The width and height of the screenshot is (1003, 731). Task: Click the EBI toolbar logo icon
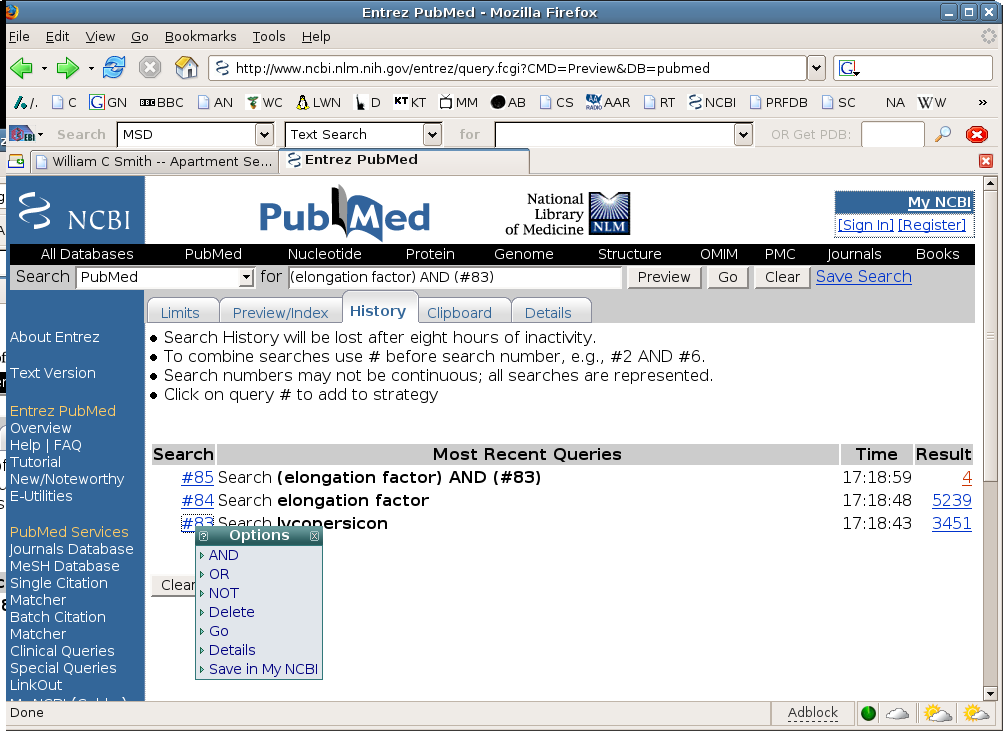coord(22,134)
